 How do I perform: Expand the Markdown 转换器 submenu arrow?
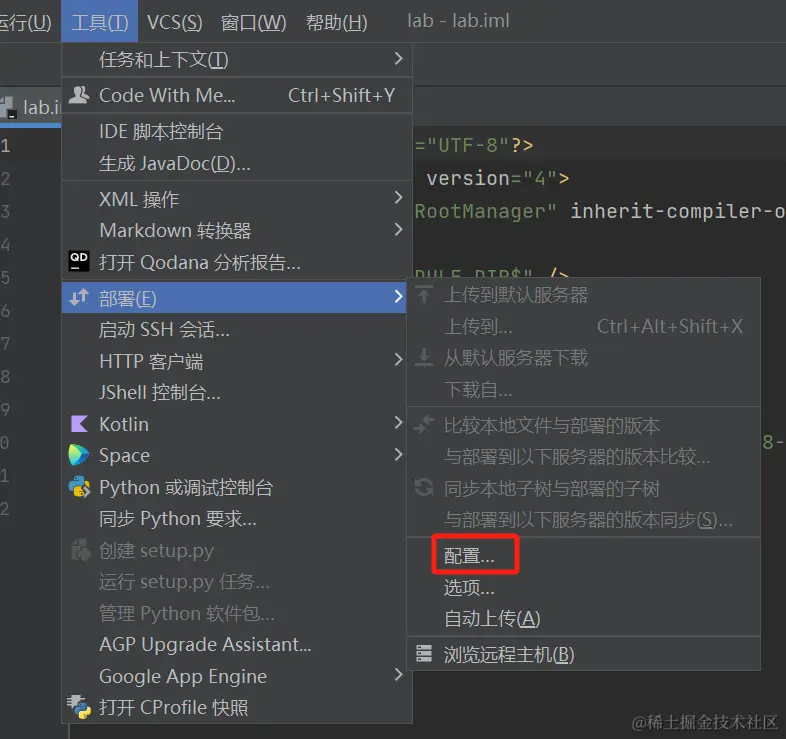(399, 230)
